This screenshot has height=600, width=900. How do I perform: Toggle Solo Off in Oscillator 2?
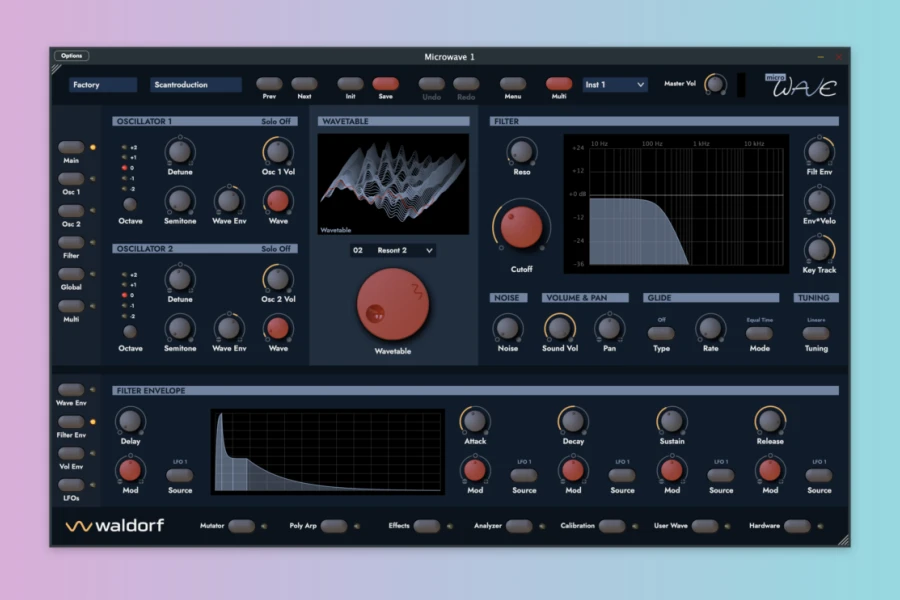[276, 249]
